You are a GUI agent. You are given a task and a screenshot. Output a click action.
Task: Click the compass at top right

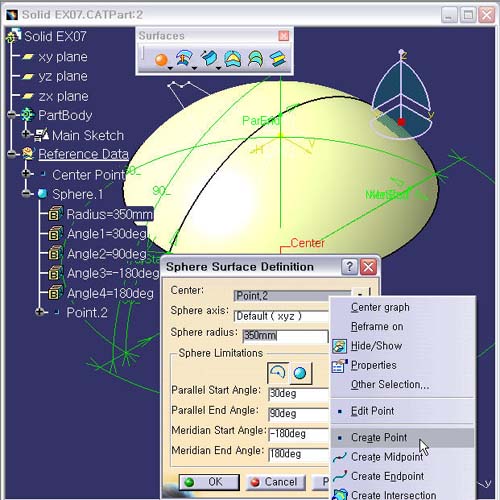[x=402, y=97]
